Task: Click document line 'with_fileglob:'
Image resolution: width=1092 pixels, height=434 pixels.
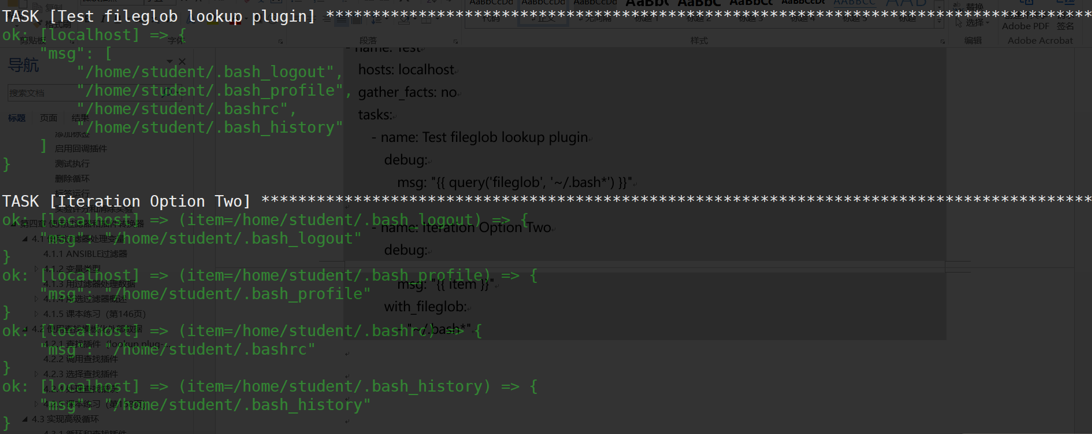Action: (428, 307)
